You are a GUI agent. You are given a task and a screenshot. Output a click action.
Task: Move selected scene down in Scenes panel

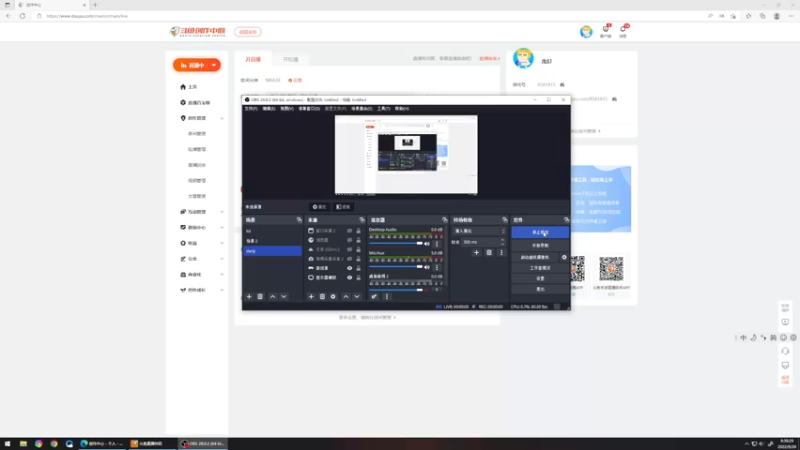[x=284, y=296]
